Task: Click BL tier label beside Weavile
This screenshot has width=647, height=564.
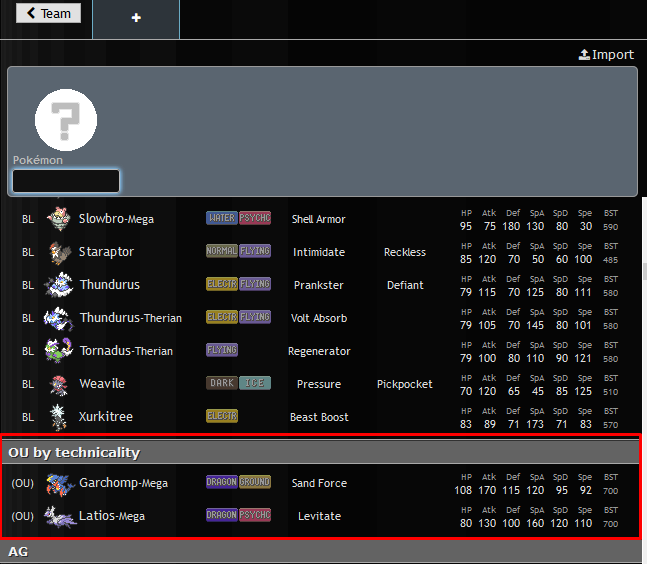Action: pos(28,384)
